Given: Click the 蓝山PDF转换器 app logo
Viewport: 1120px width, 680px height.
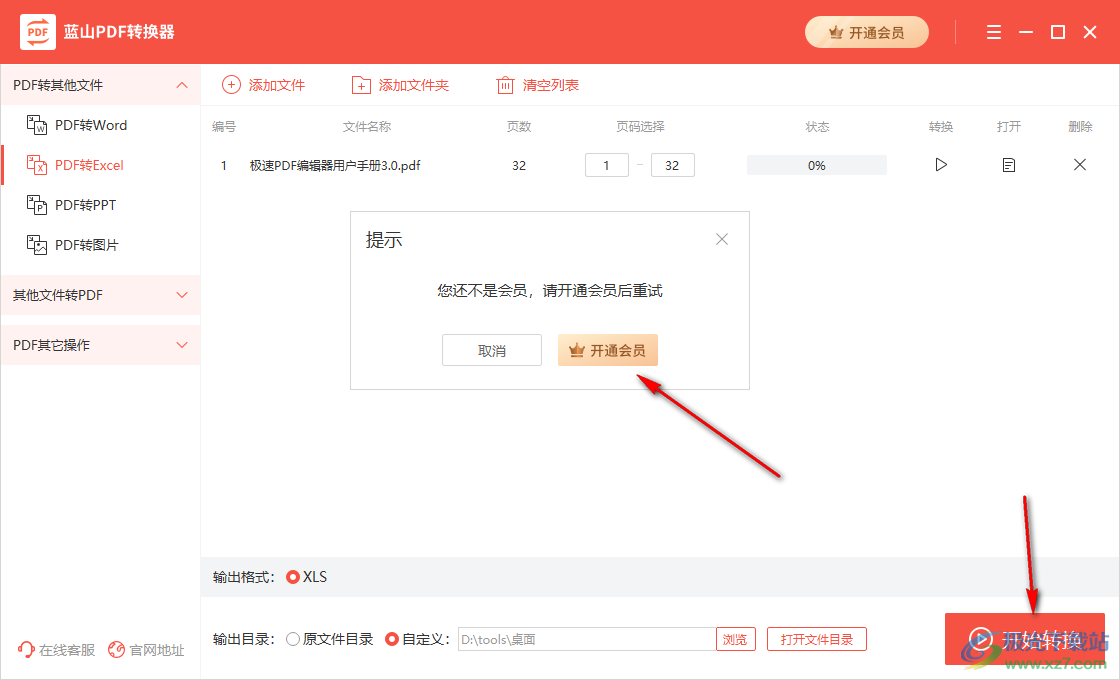Looking at the screenshot, I should pos(38,32).
